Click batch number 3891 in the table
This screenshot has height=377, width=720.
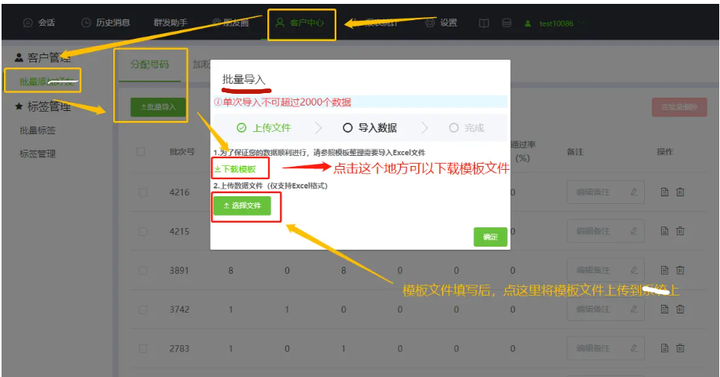click(179, 270)
